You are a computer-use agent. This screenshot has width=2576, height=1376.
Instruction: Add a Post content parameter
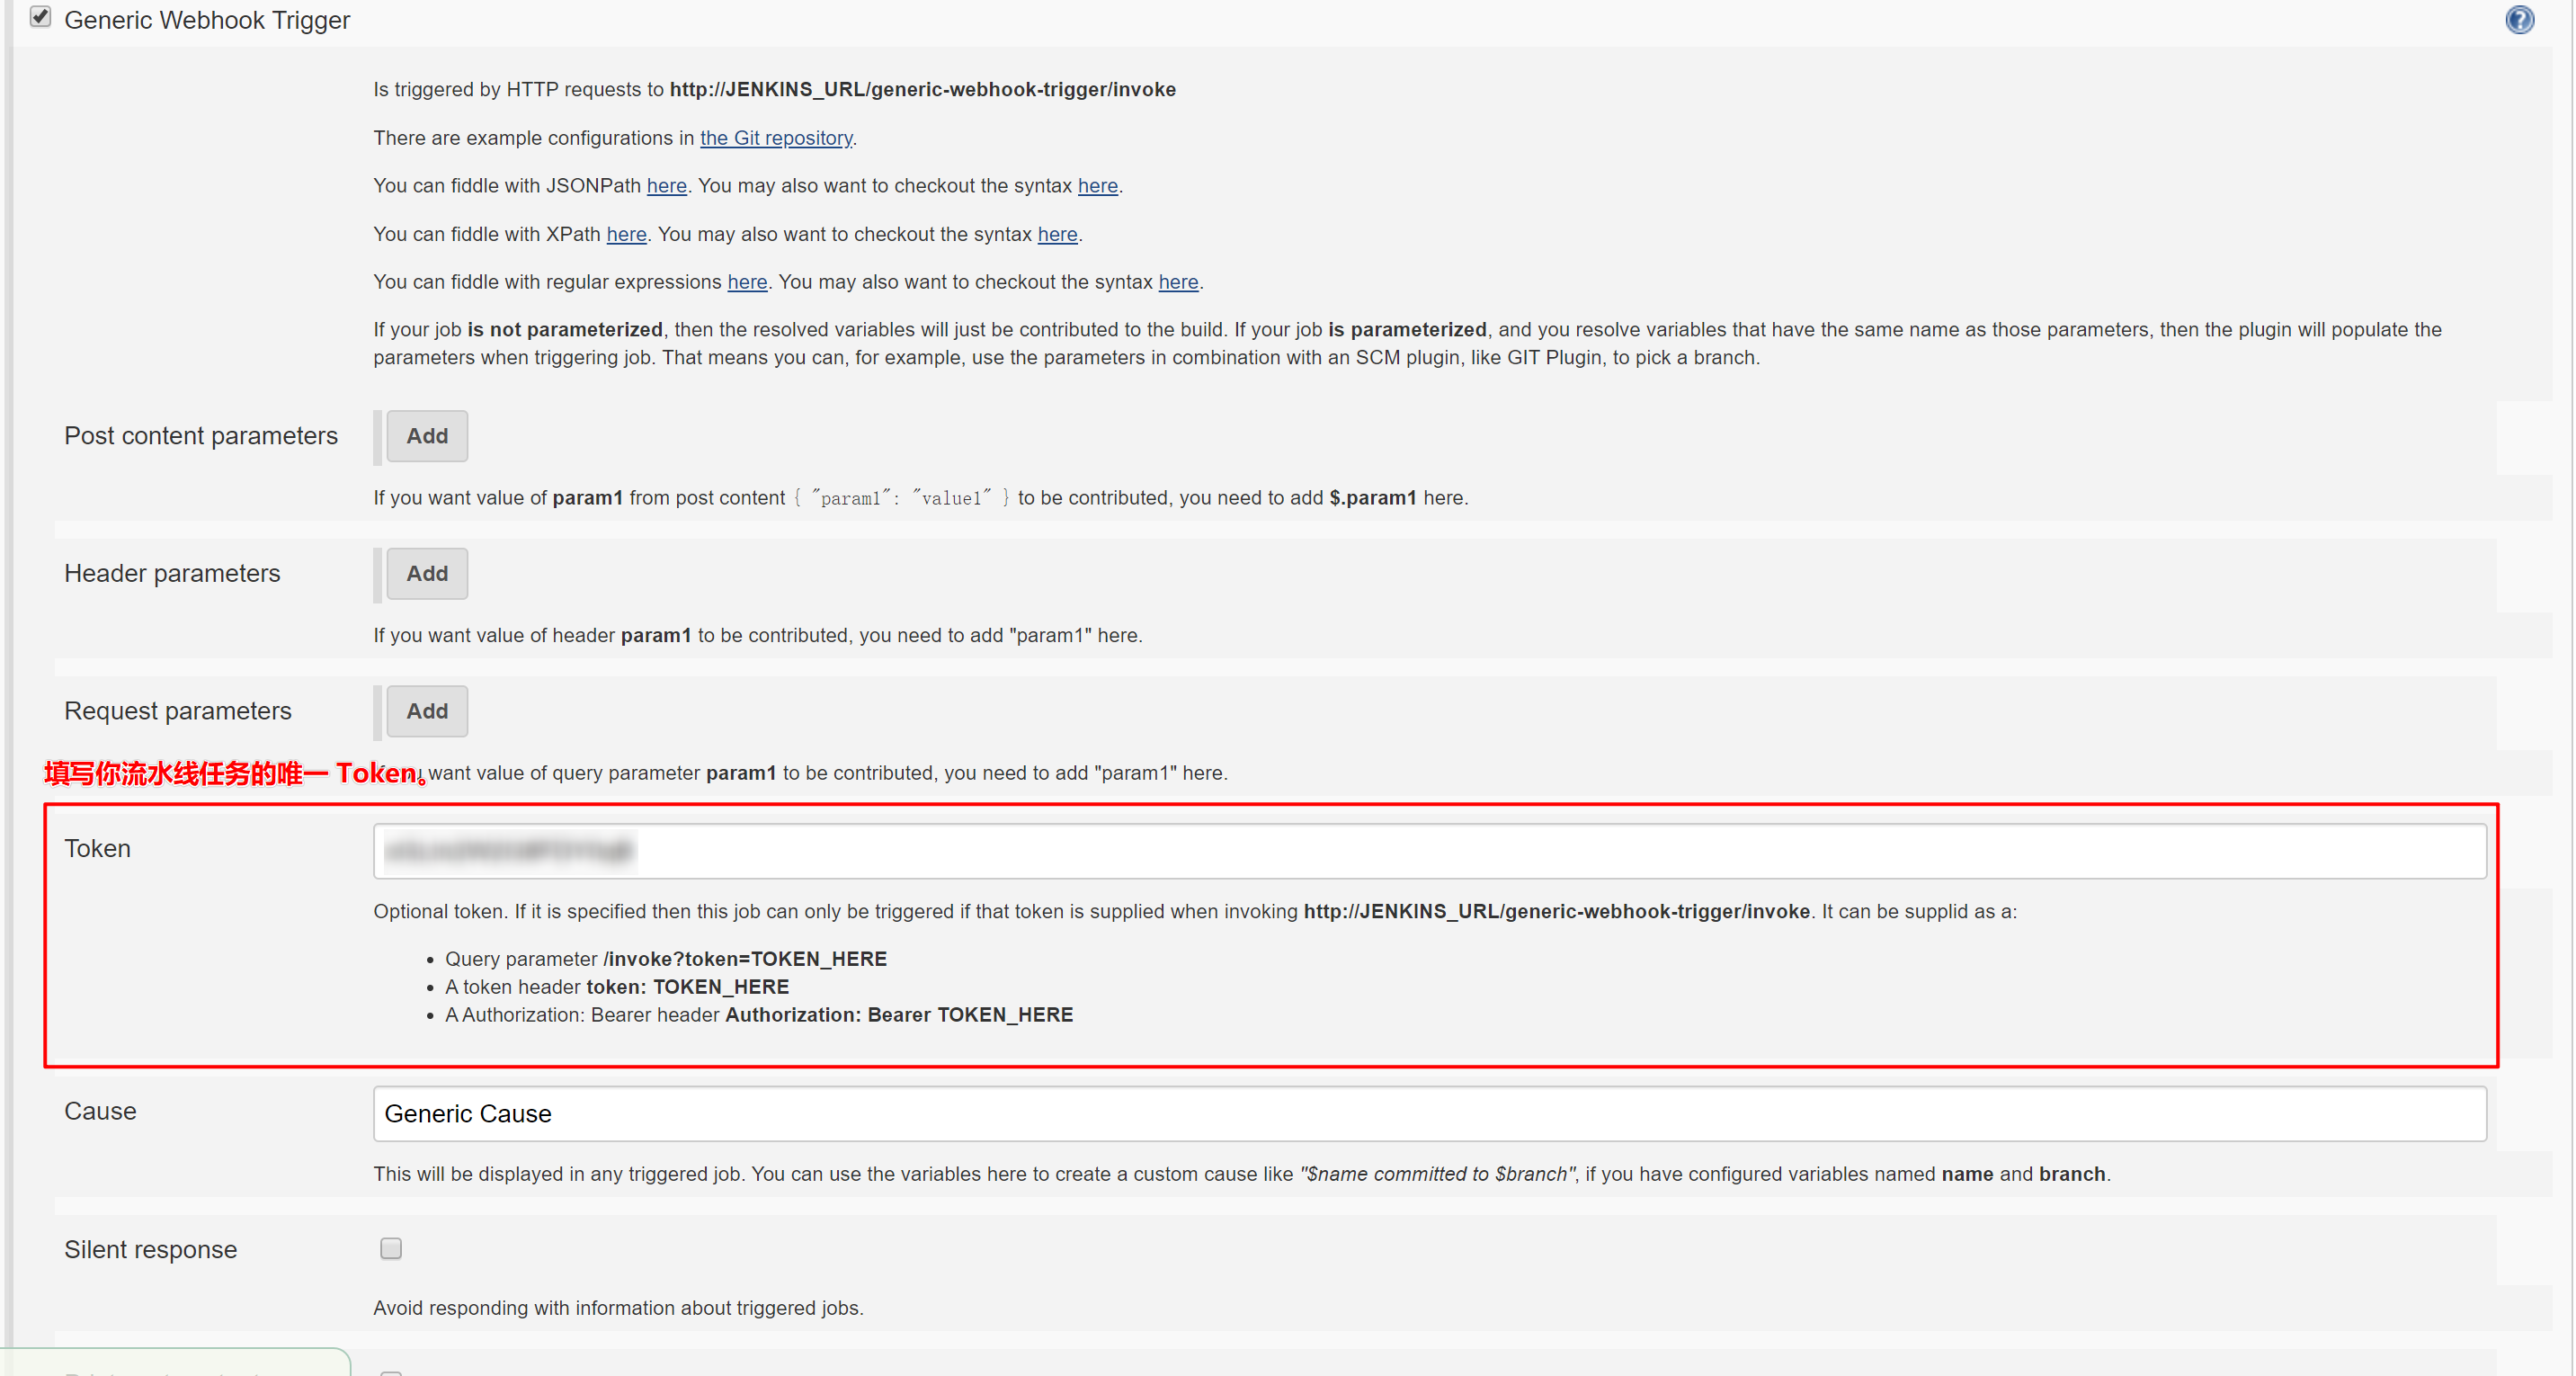click(x=427, y=436)
